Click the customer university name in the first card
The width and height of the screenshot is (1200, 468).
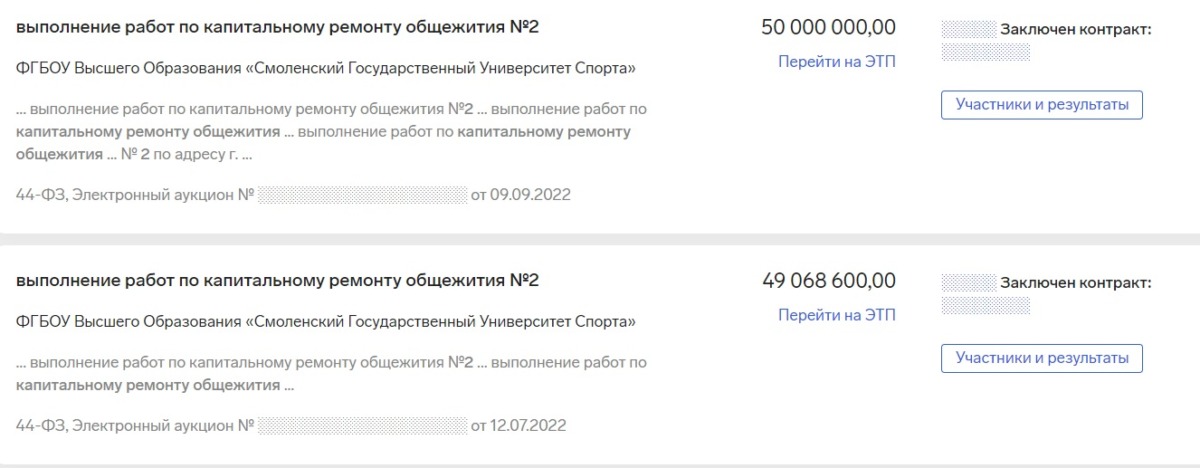pyautogui.click(x=326, y=69)
